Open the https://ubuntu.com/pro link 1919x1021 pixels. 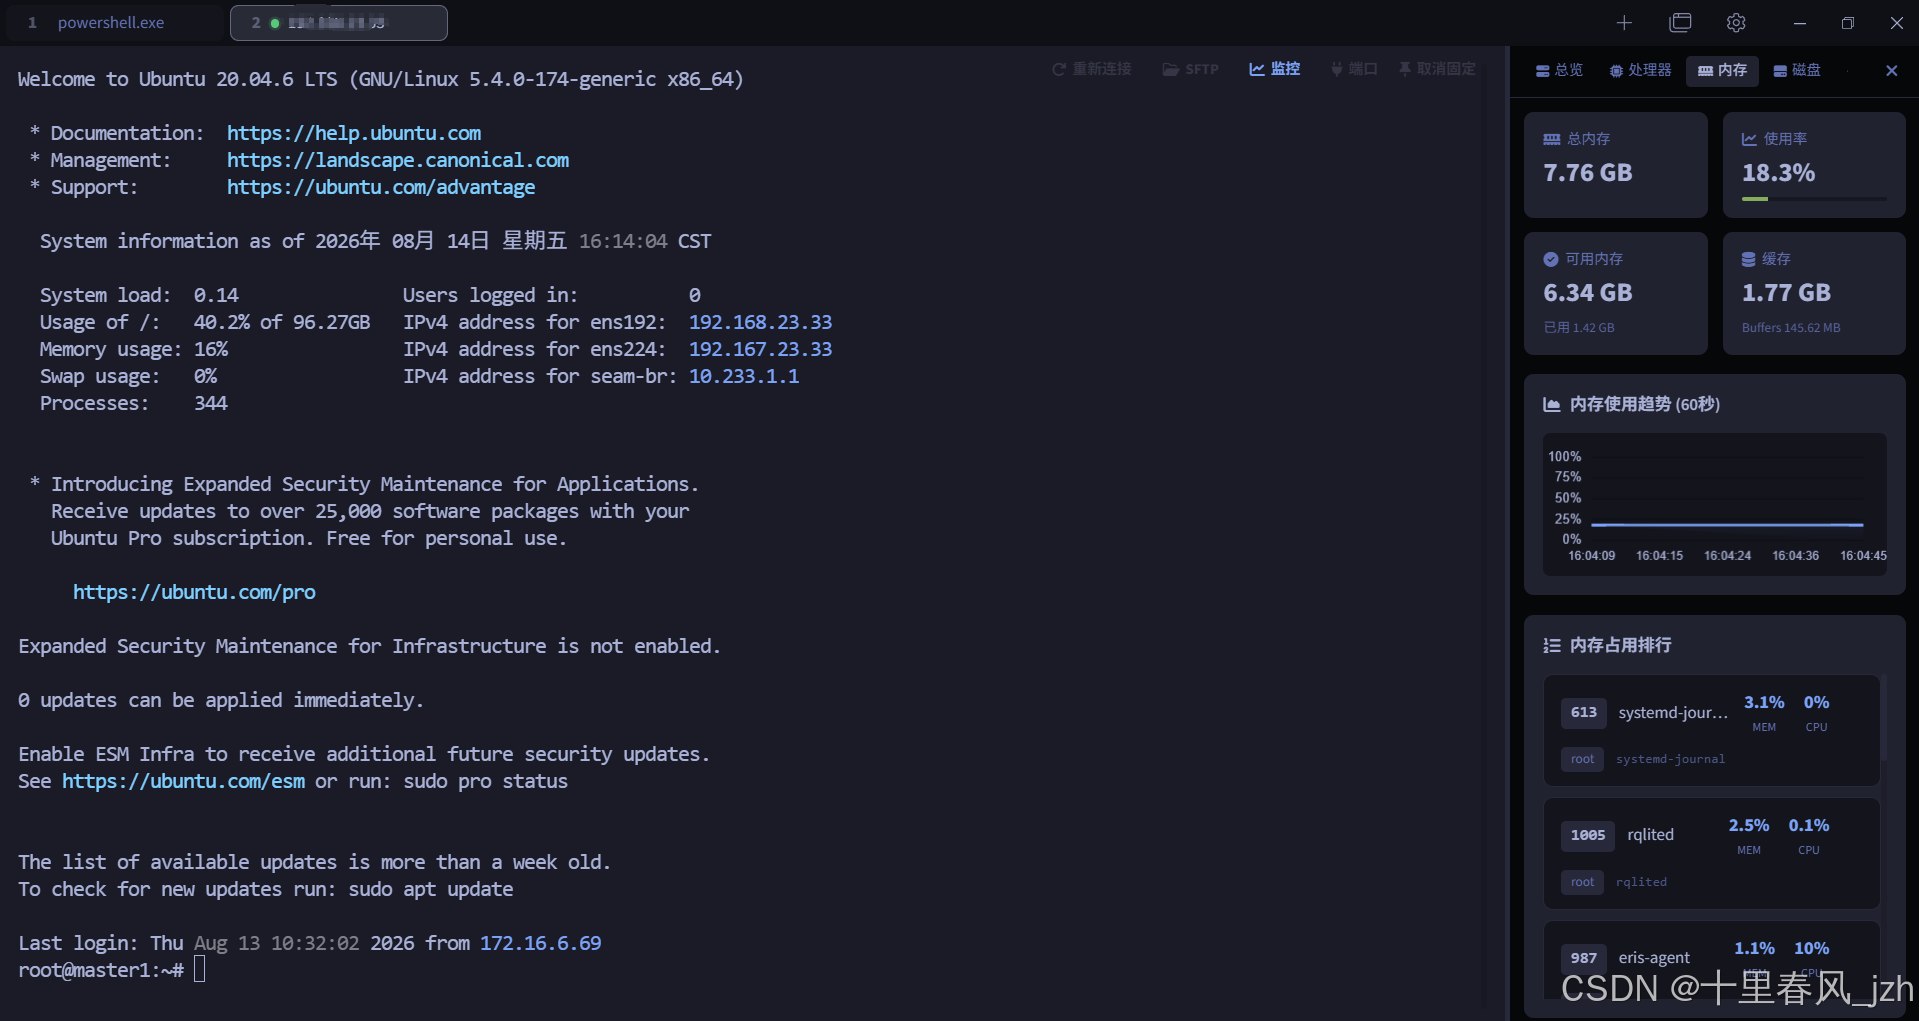(x=194, y=592)
